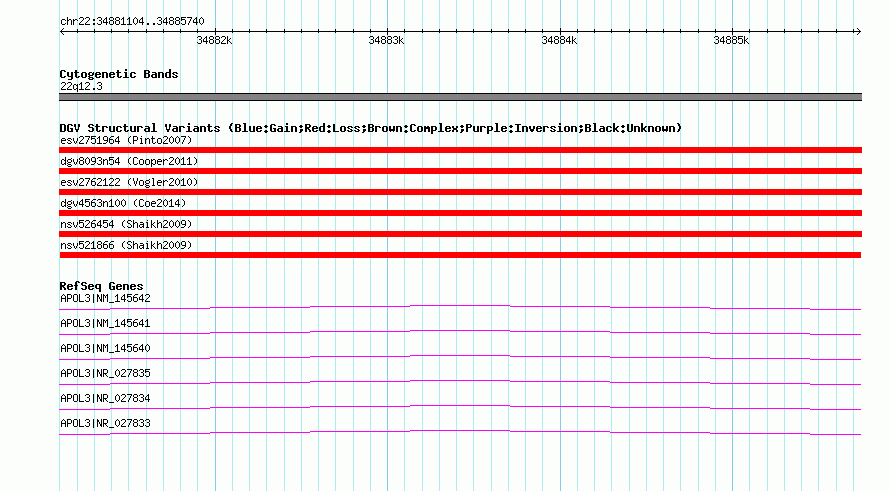Click the DGV Structural Variants track title
Image resolution: width=890 pixels, height=491 pixels.
[x=371, y=128]
